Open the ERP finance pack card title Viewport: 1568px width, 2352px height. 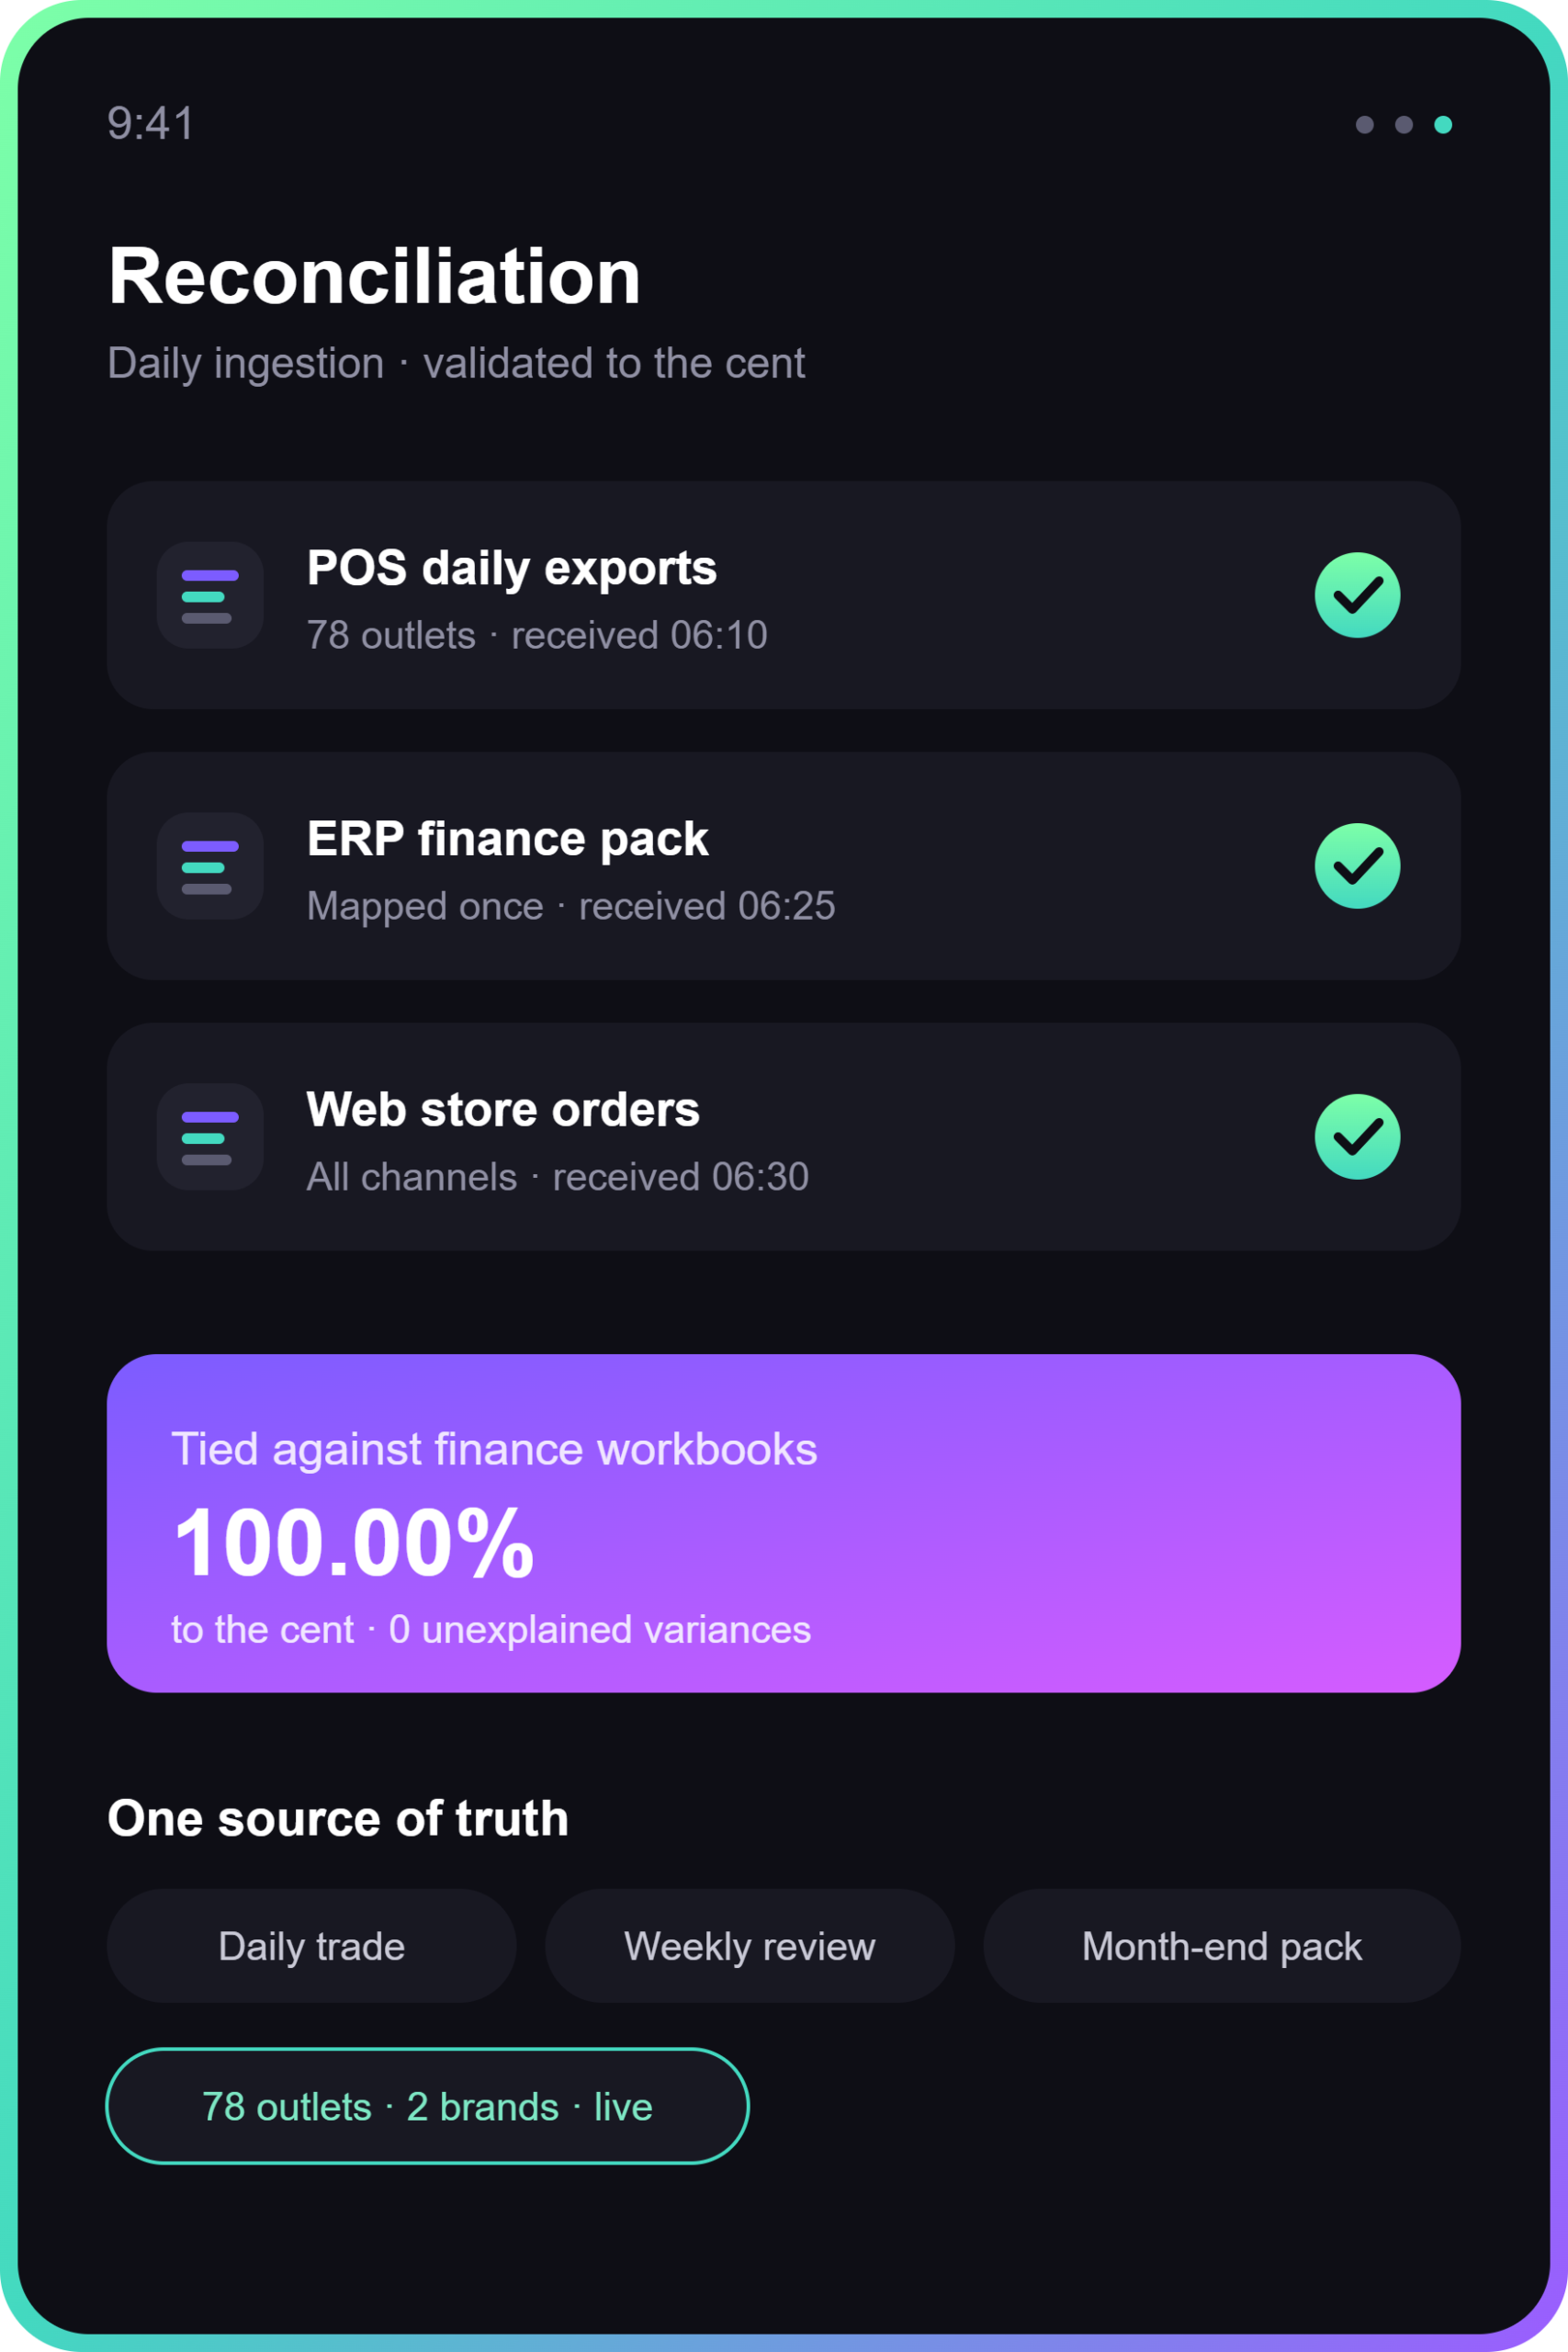coord(508,838)
